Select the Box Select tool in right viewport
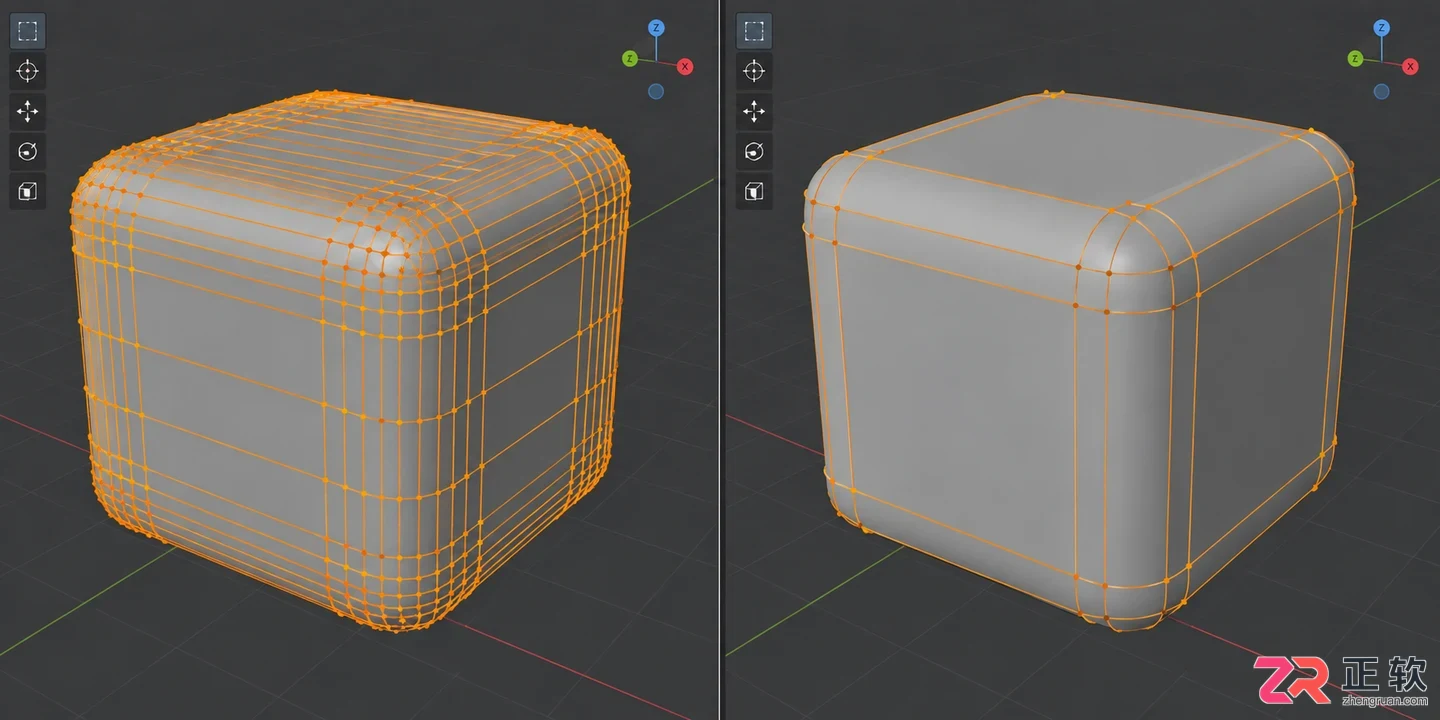The height and width of the screenshot is (720, 1440). coord(754,31)
